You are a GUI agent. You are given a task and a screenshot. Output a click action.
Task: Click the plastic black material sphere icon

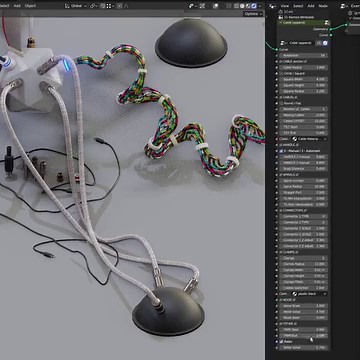[295, 294]
